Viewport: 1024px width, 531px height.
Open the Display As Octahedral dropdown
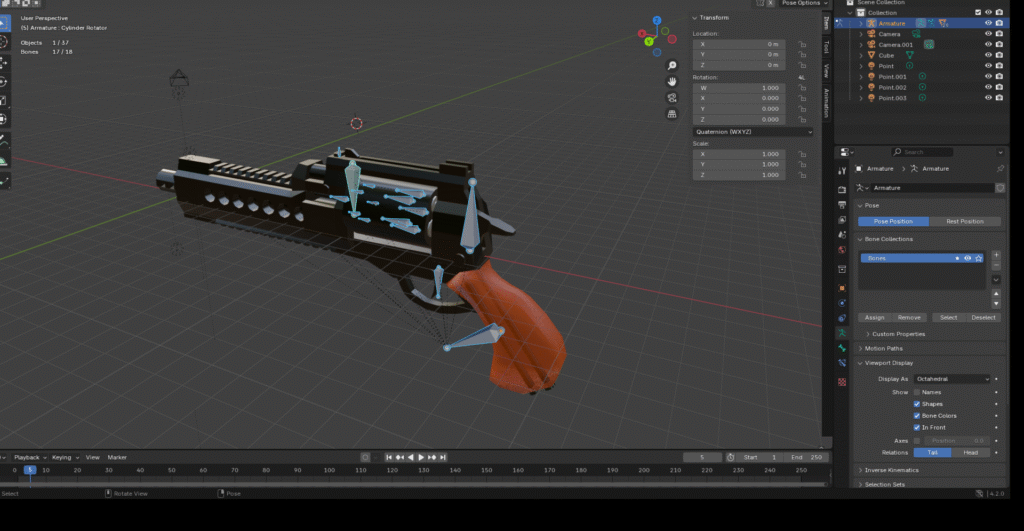953,379
